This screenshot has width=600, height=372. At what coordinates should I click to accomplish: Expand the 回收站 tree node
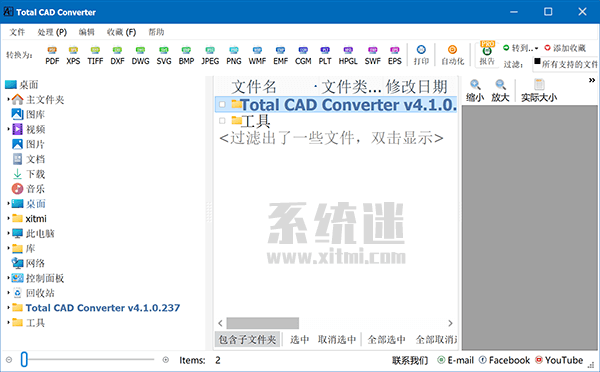coord(8,293)
